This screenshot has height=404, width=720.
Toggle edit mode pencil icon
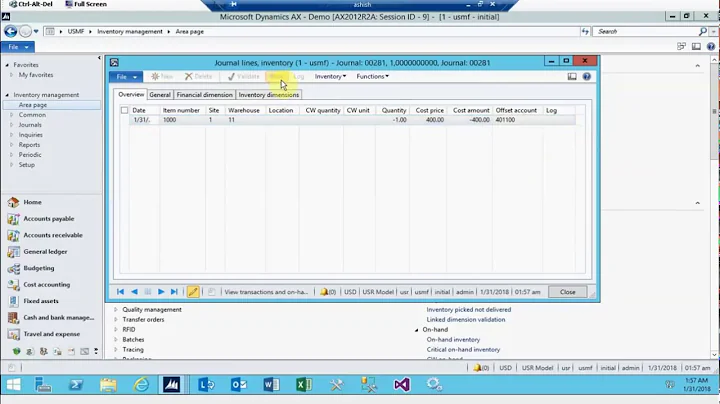[193, 292]
